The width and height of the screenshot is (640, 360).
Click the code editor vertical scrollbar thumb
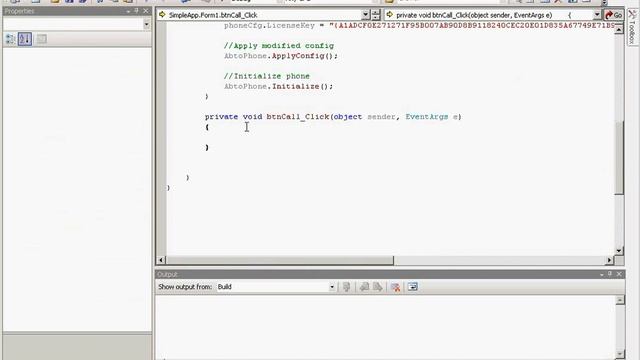619,158
